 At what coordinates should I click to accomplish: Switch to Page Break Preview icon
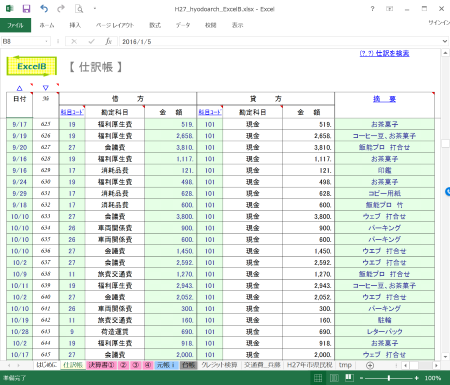tap(349, 378)
